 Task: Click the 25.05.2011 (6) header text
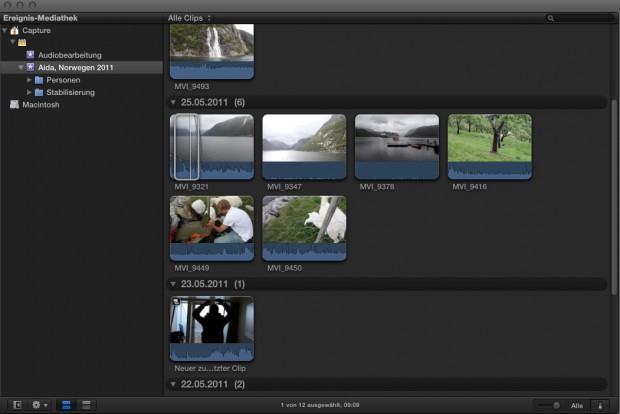pos(213,102)
